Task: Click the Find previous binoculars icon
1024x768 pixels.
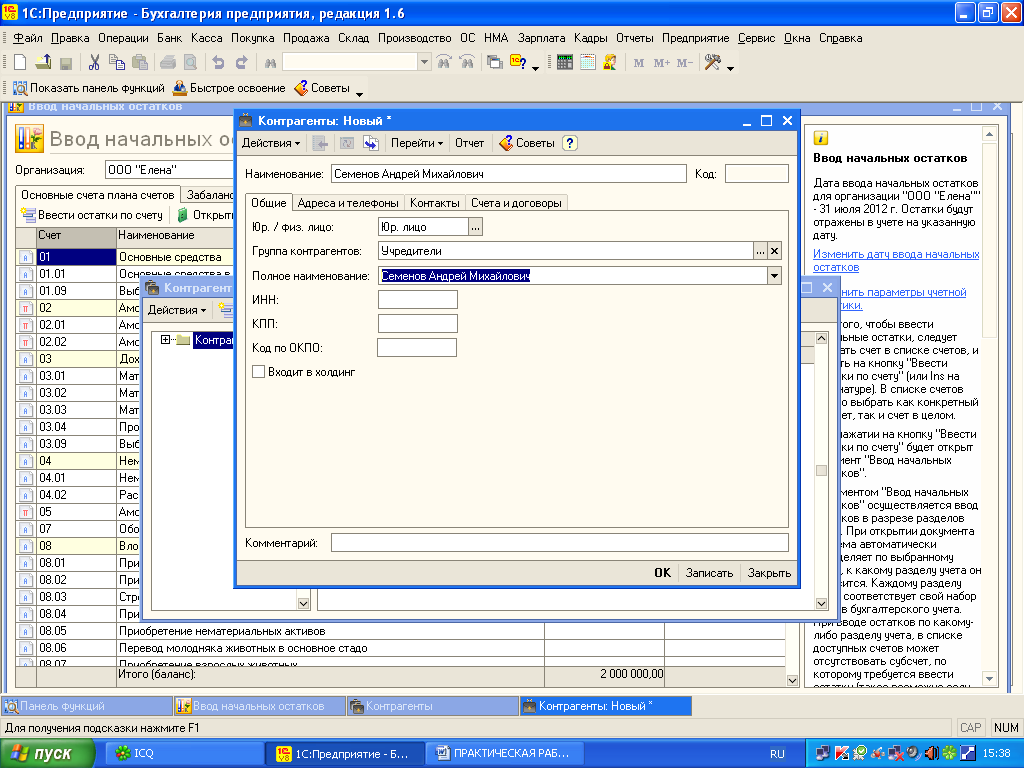Action: [x=444, y=63]
